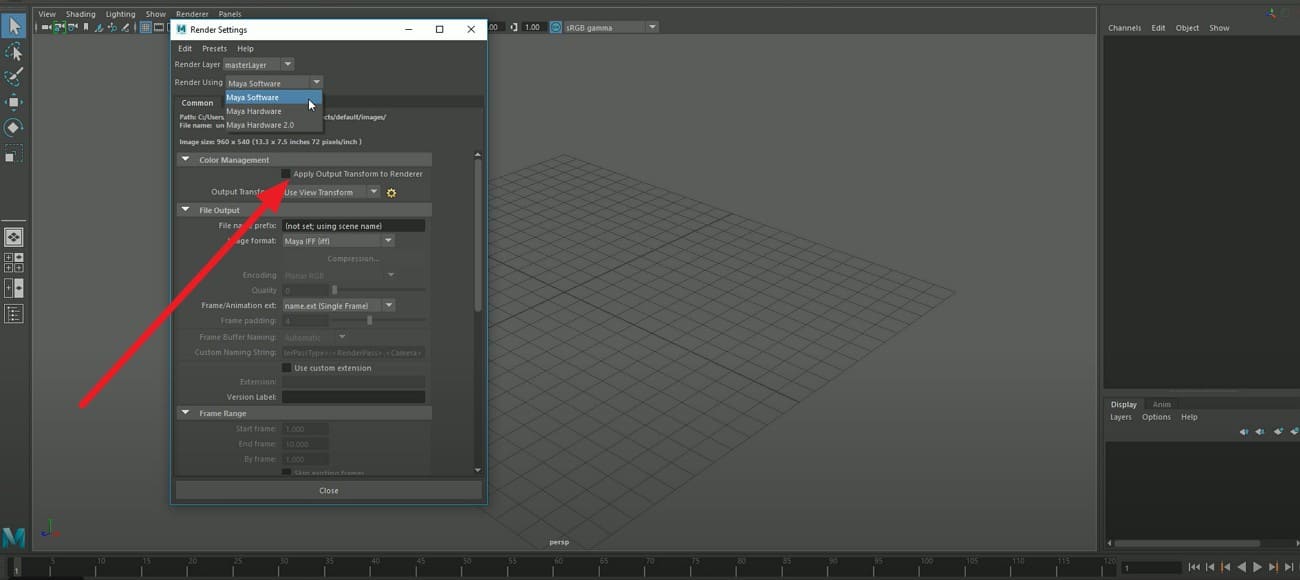Click the sRGB gamma color management icon
Image resolution: width=1300 pixels, height=580 pixels.
click(x=555, y=27)
